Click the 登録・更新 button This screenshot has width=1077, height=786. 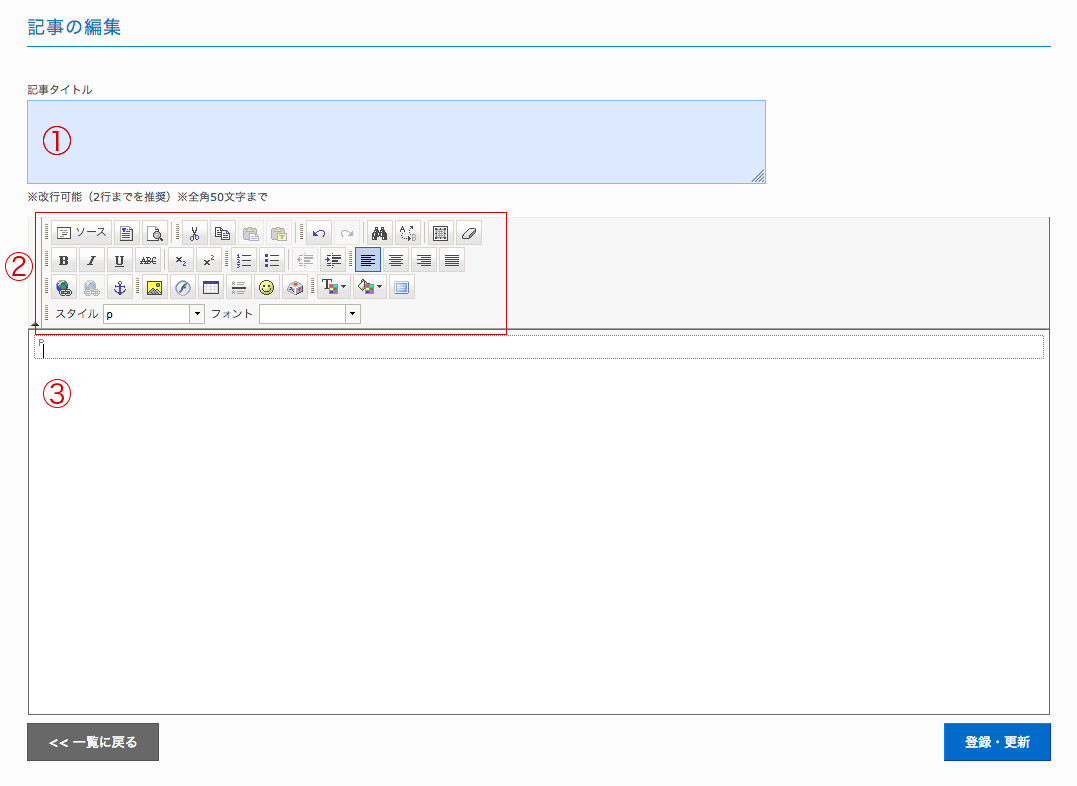coord(997,742)
